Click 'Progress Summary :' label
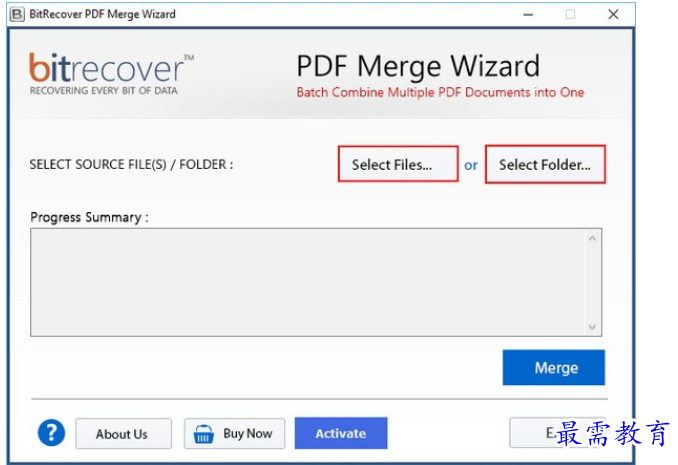Screen dimensions: 678x465 click(x=89, y=217)
